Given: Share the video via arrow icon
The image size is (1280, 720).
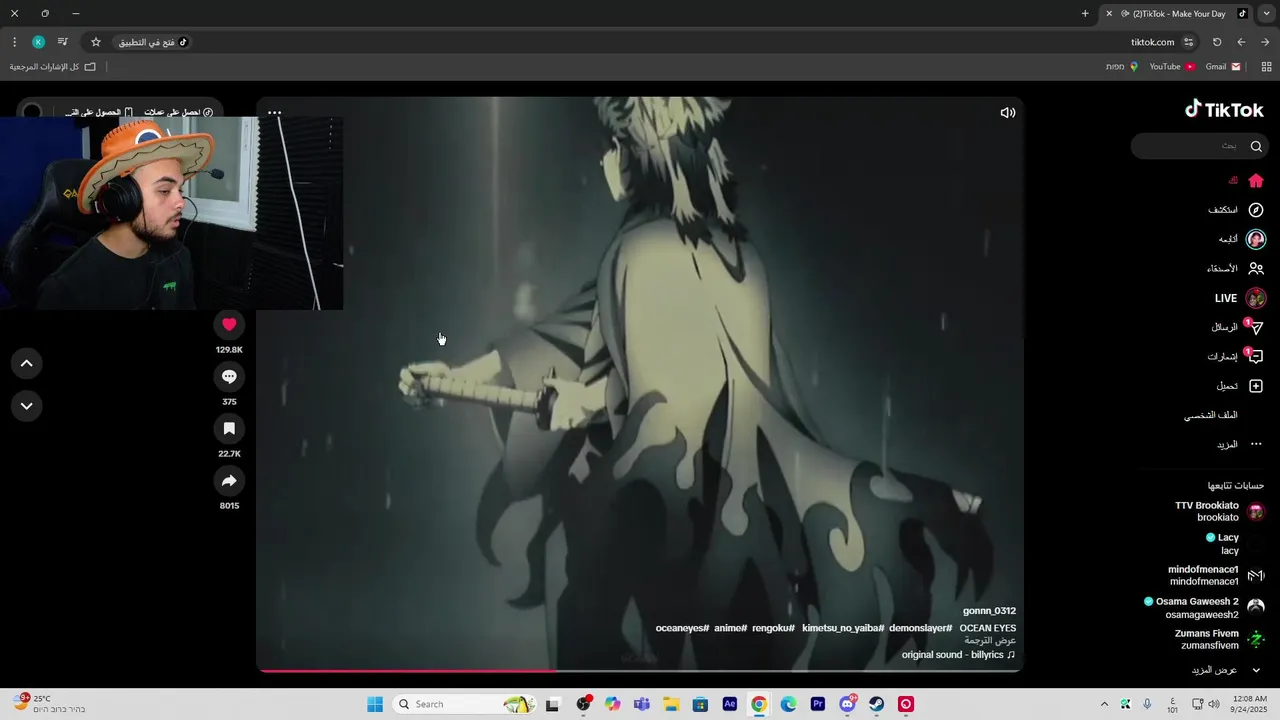Looking at the screenshot, I should pos(229,481).
